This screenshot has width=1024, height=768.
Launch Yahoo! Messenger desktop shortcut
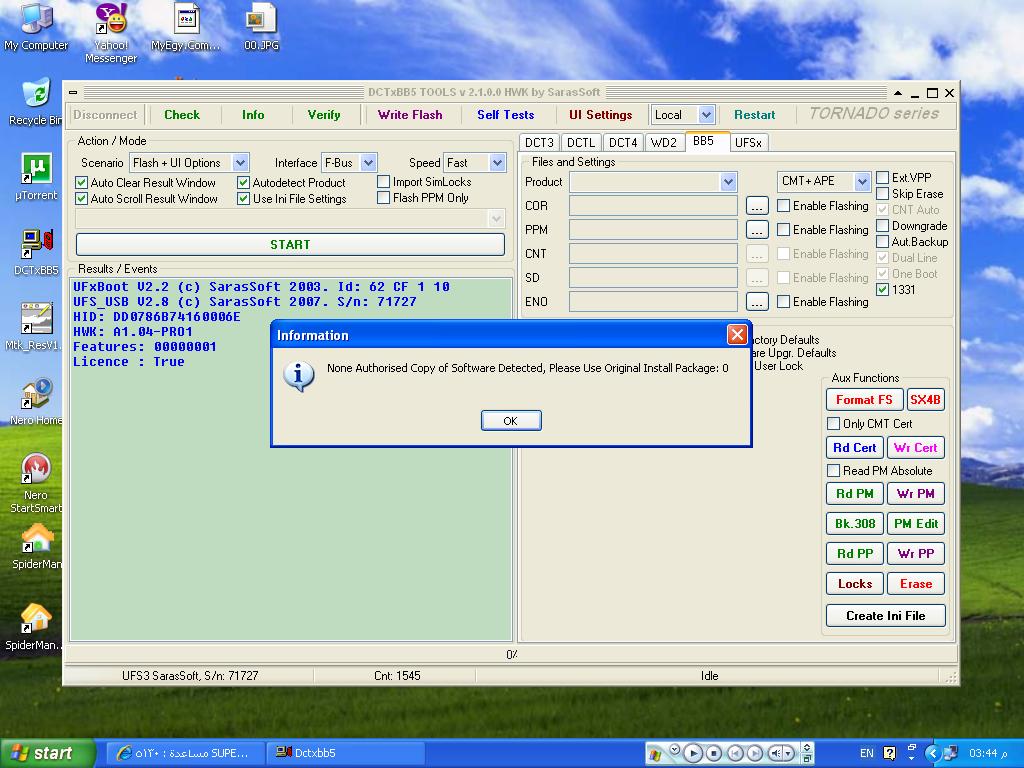[x=111, y=33]
